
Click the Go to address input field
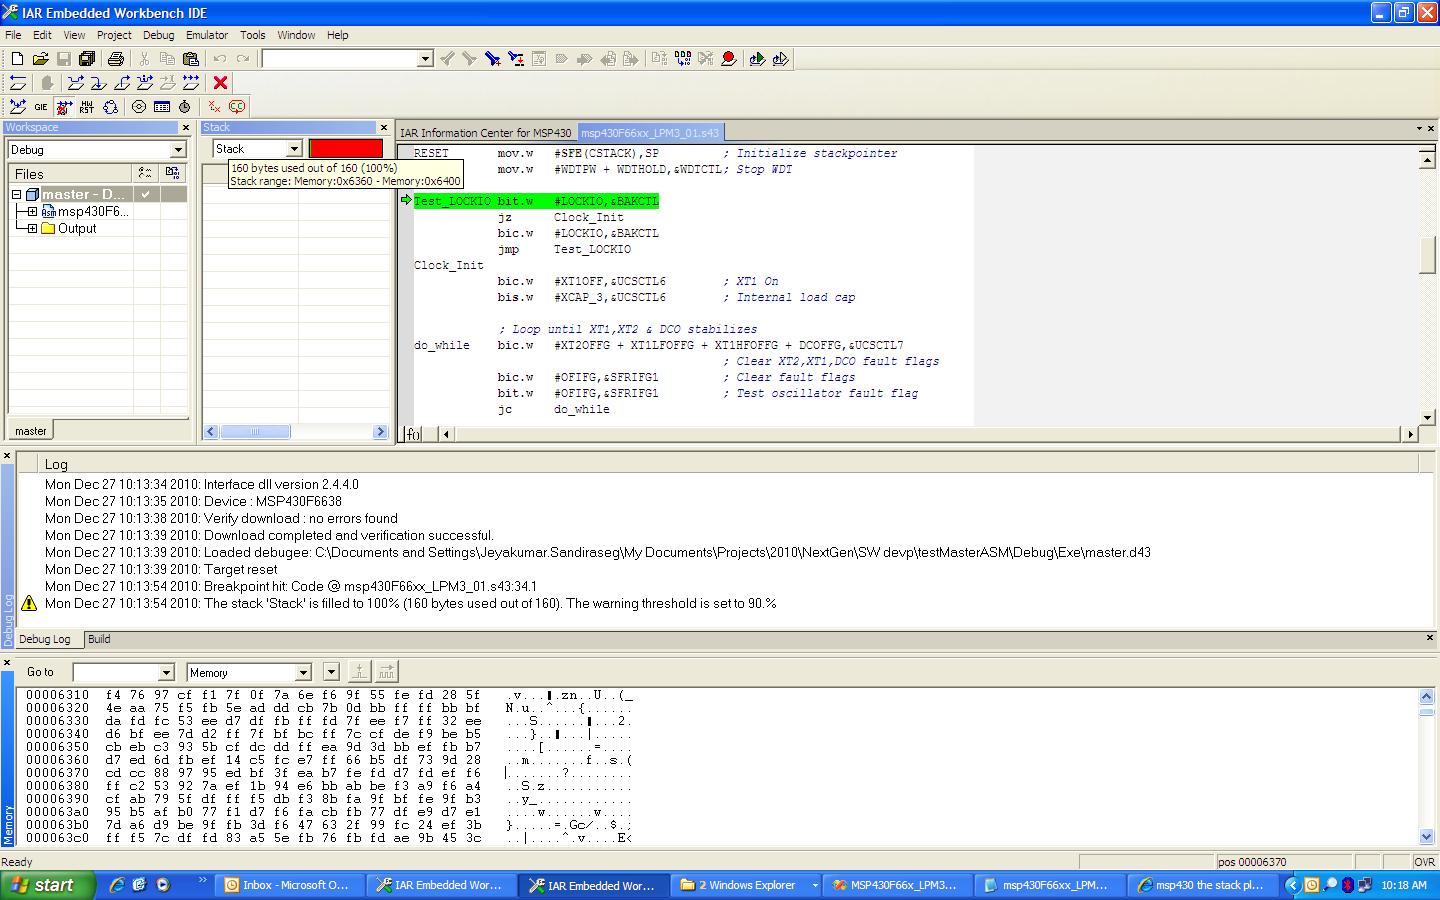pyautogui.click(x=115, y=673)
